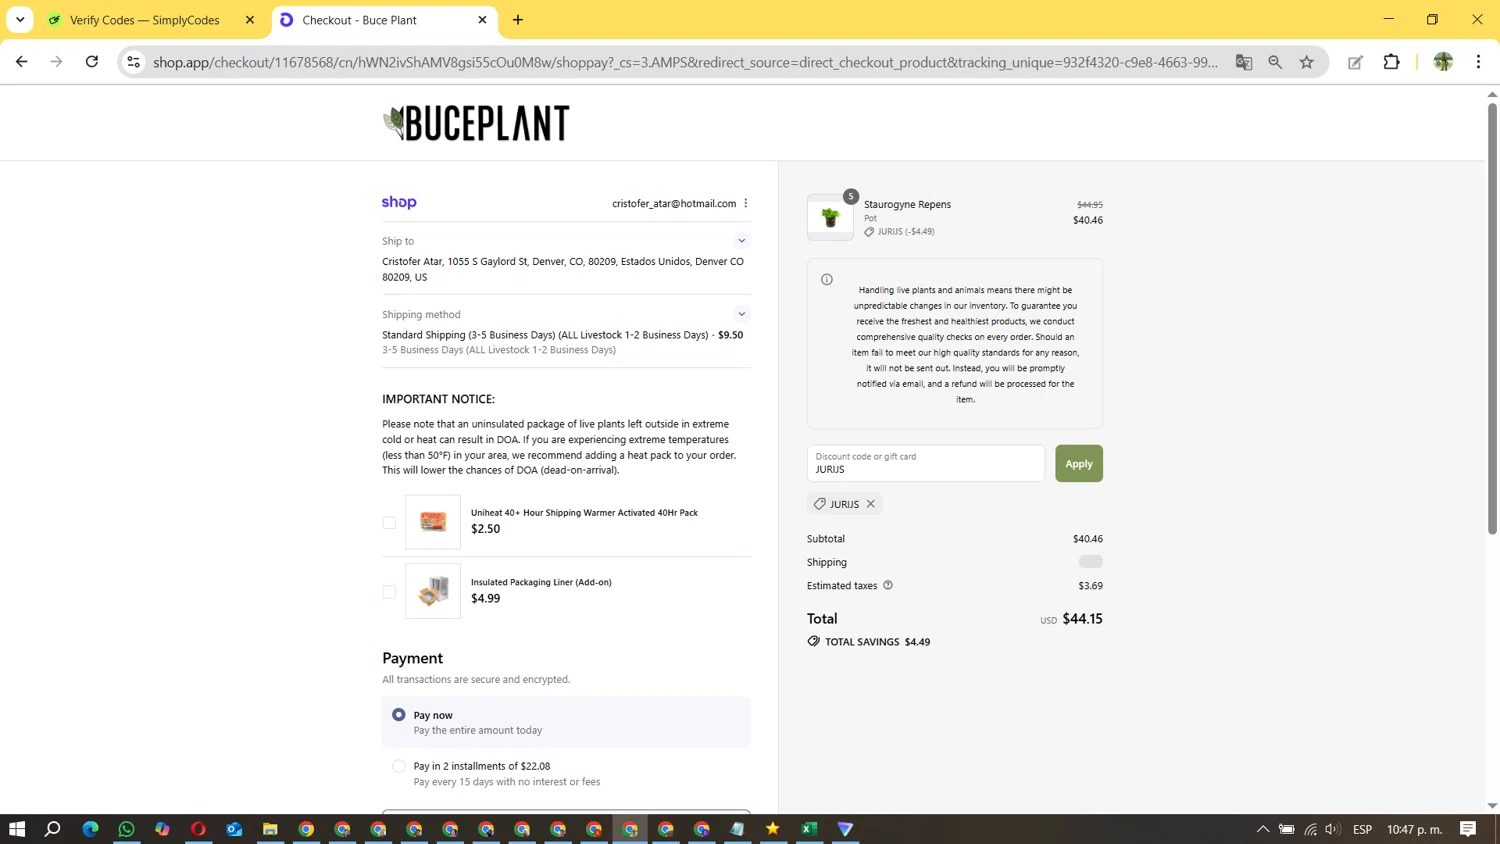Open Chrome three-dot menu
Viewport: 1500px width, 844px height.
pos(1478,62)
